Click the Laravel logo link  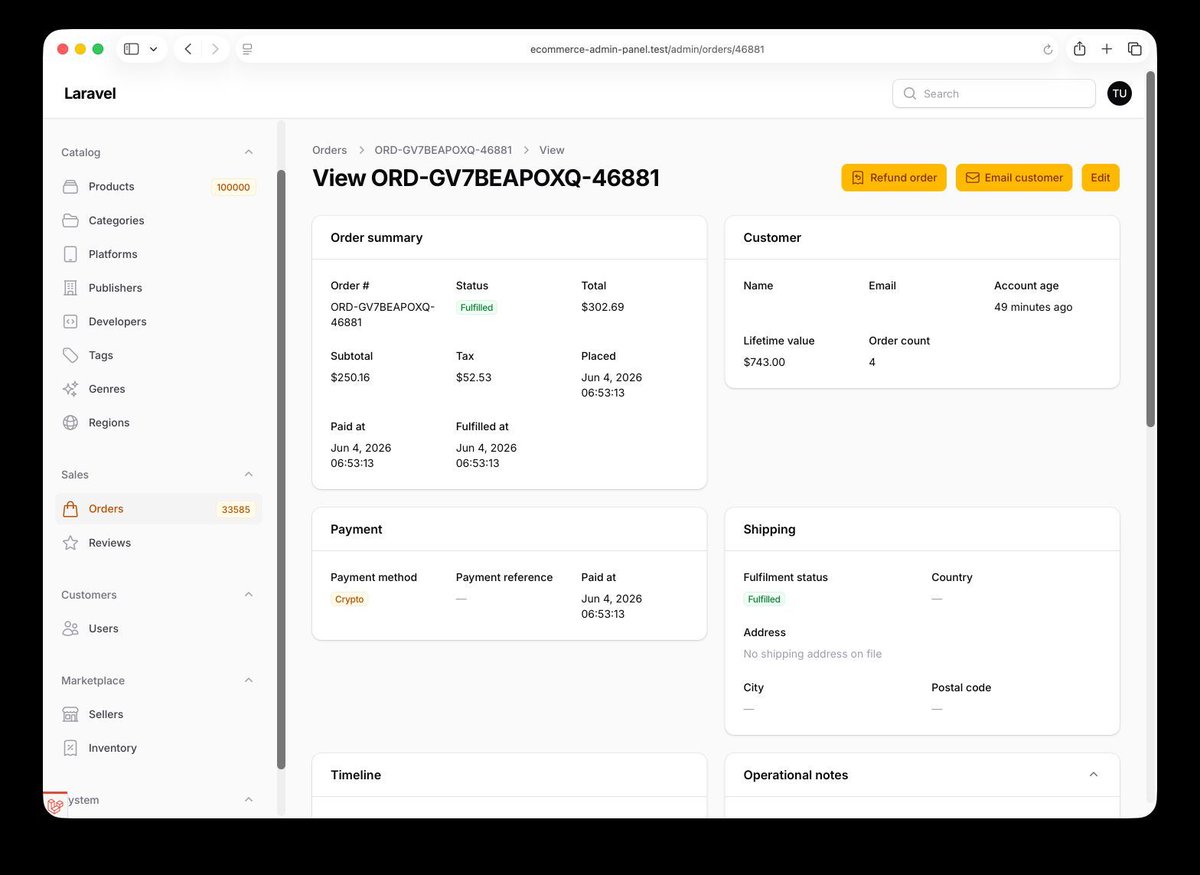[90, 94]
